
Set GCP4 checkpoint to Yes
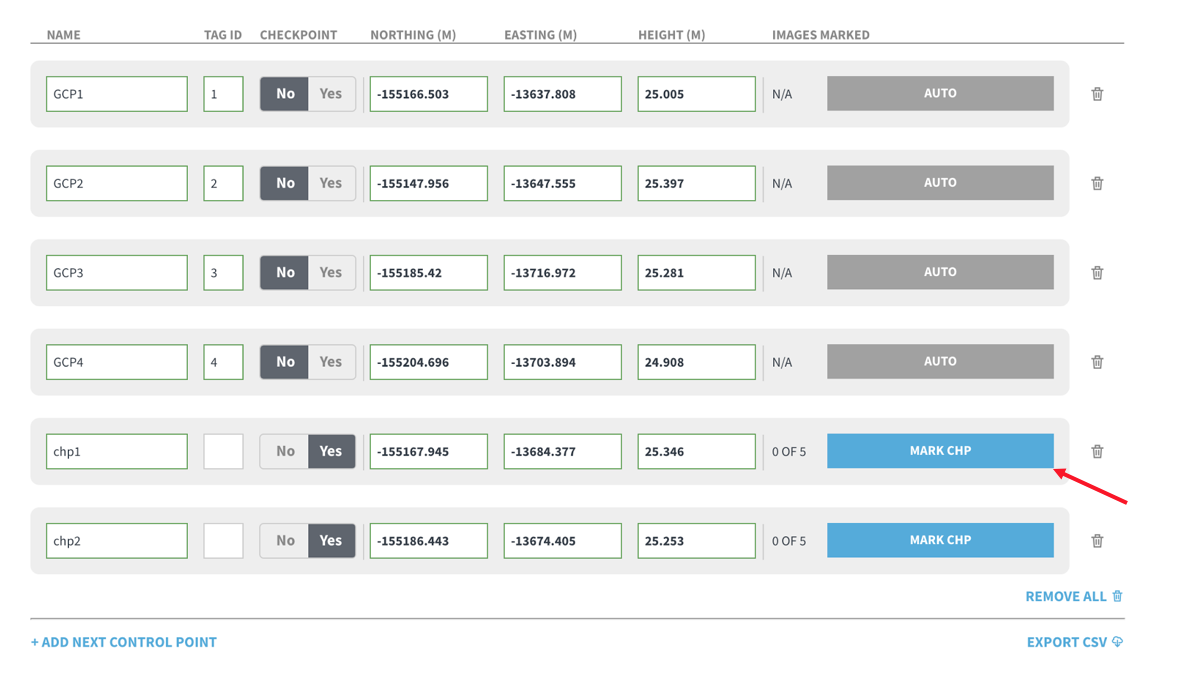pyautogui.click(x=332, y=362)
